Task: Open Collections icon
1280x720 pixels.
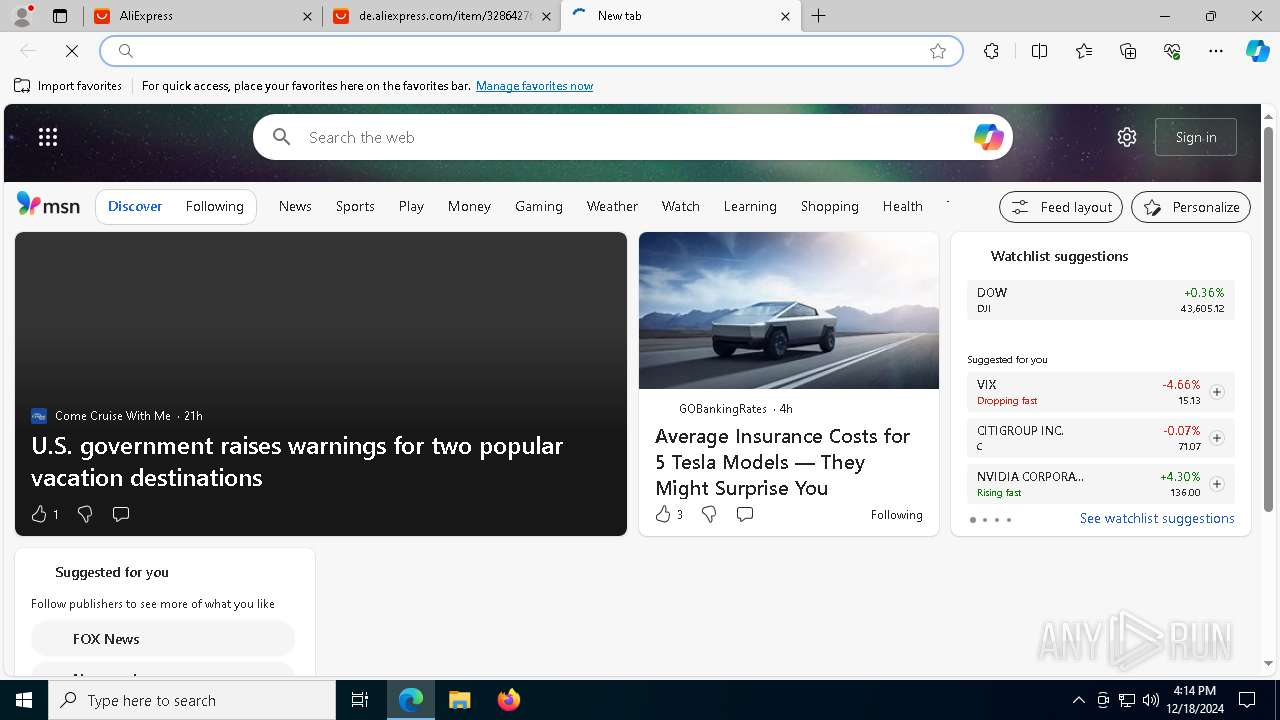Action: coord(1128,51)
